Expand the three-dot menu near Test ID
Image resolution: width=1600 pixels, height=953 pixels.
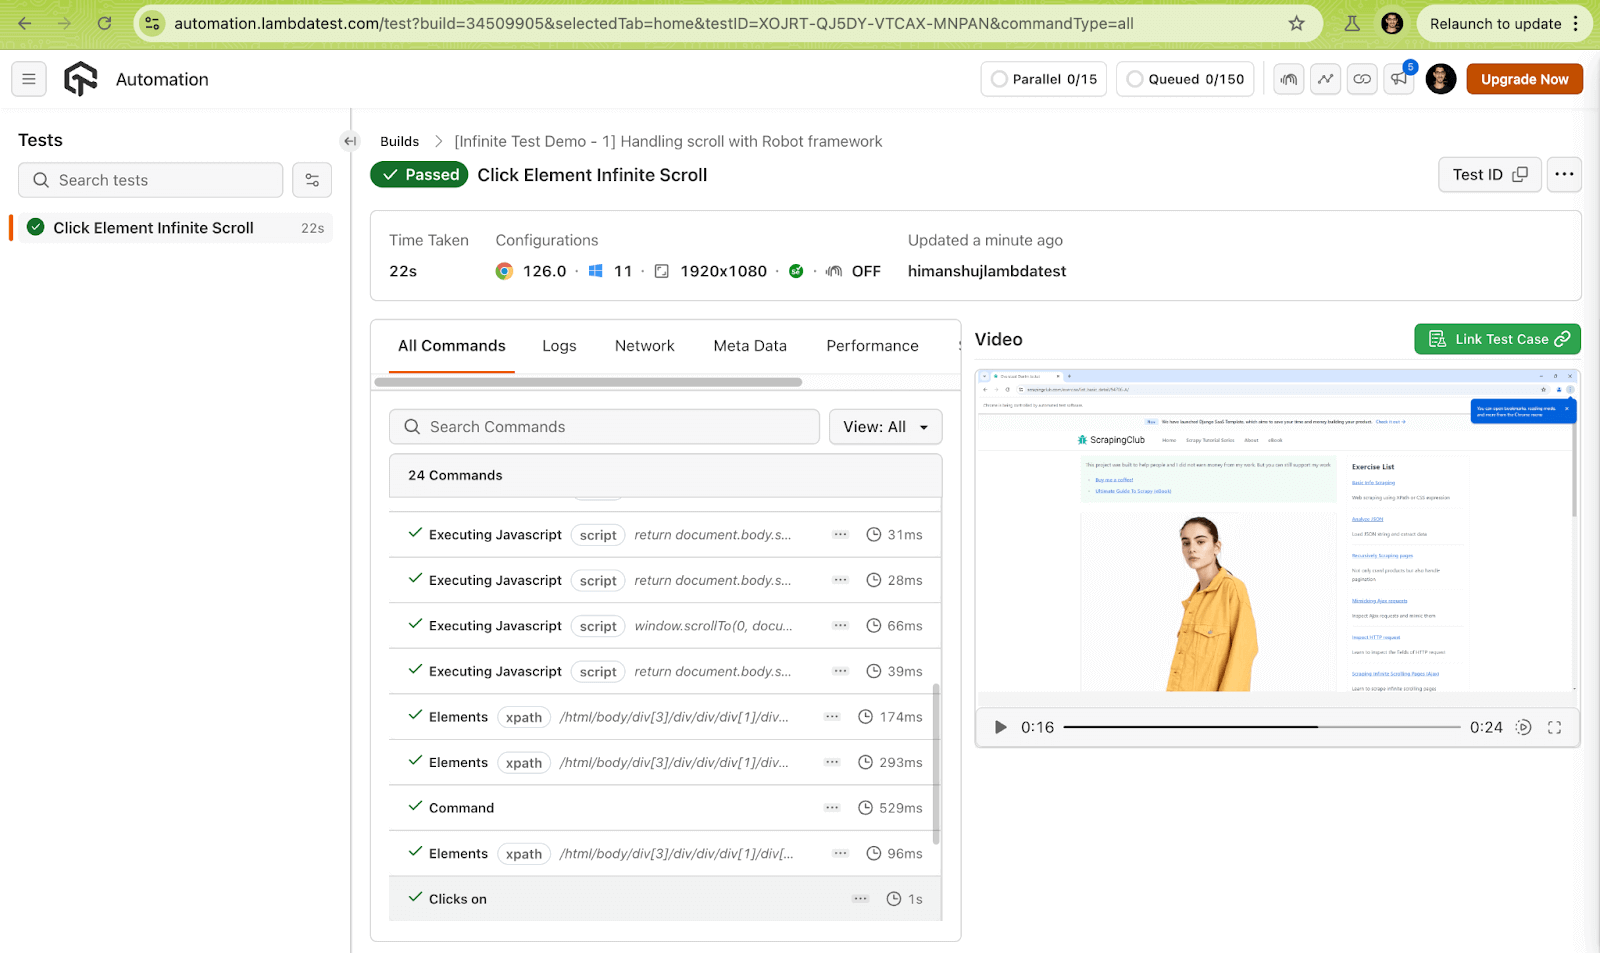[x=1563, y=174]
